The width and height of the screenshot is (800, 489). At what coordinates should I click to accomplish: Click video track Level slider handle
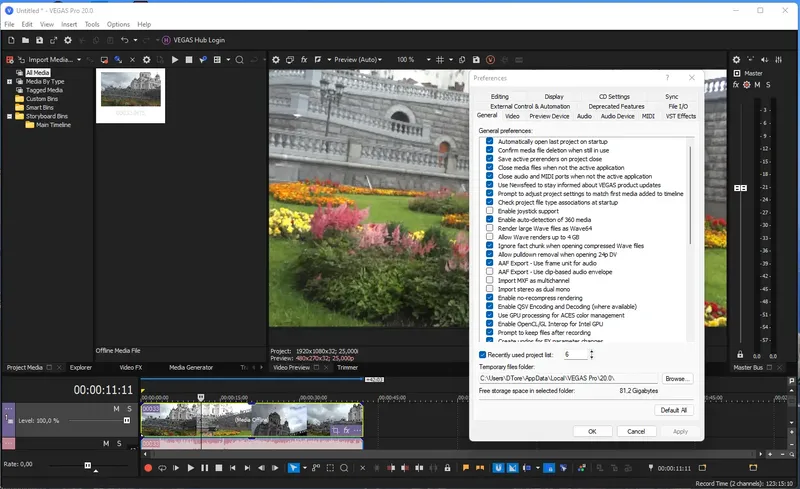pyautogui.click(x=126, y=421)
